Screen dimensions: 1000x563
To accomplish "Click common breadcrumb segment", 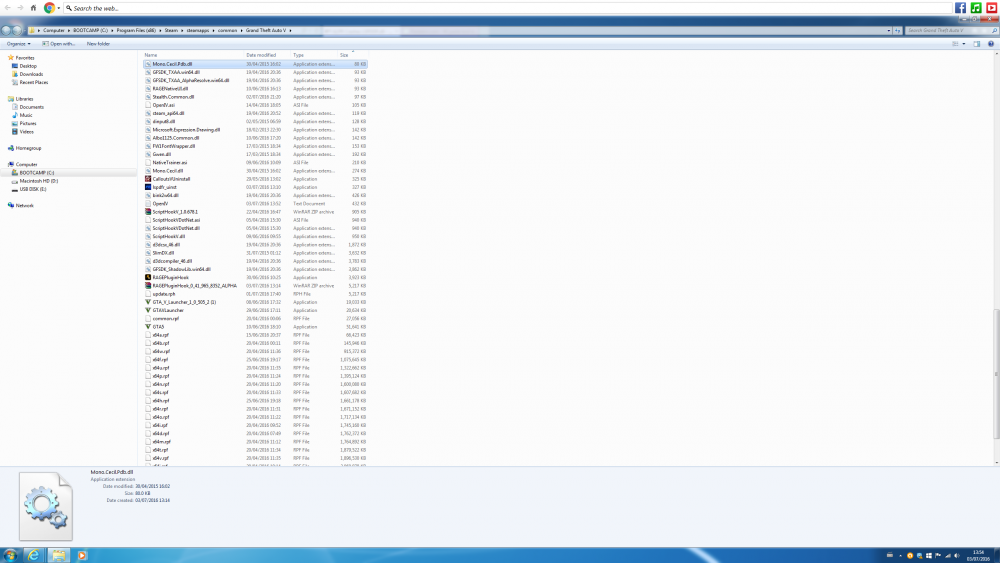I will (x=227, y=30).
